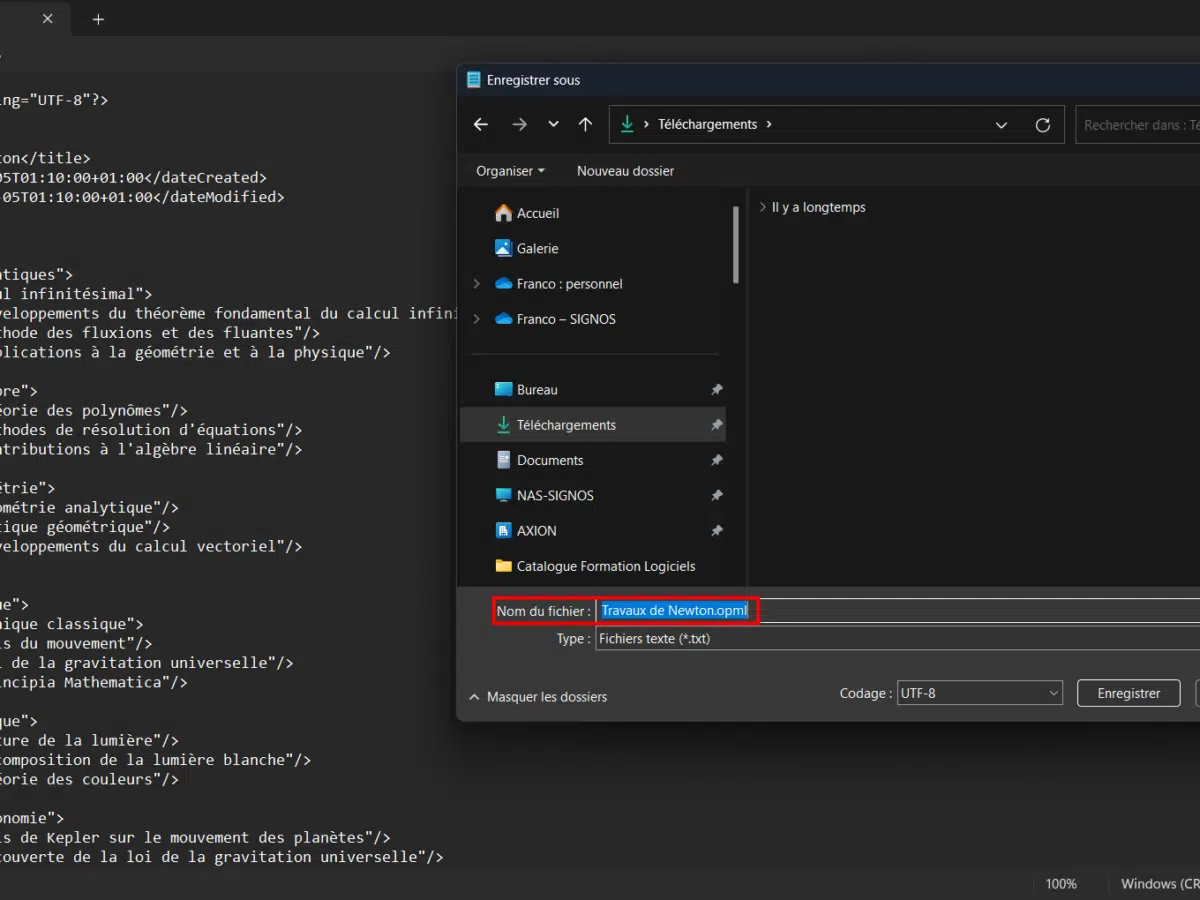The height and width of the screenshot is (900, 1200).
Task: Expand the Franco : personnel tree node
Action: 477,284
